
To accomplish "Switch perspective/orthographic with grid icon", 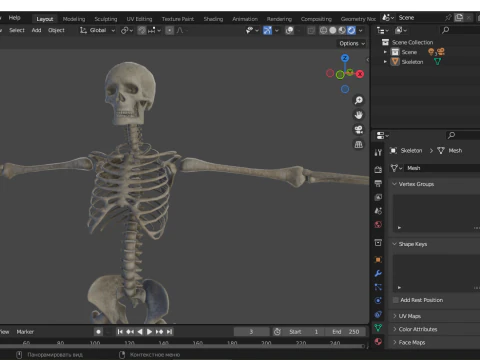I will pos(359,144).
